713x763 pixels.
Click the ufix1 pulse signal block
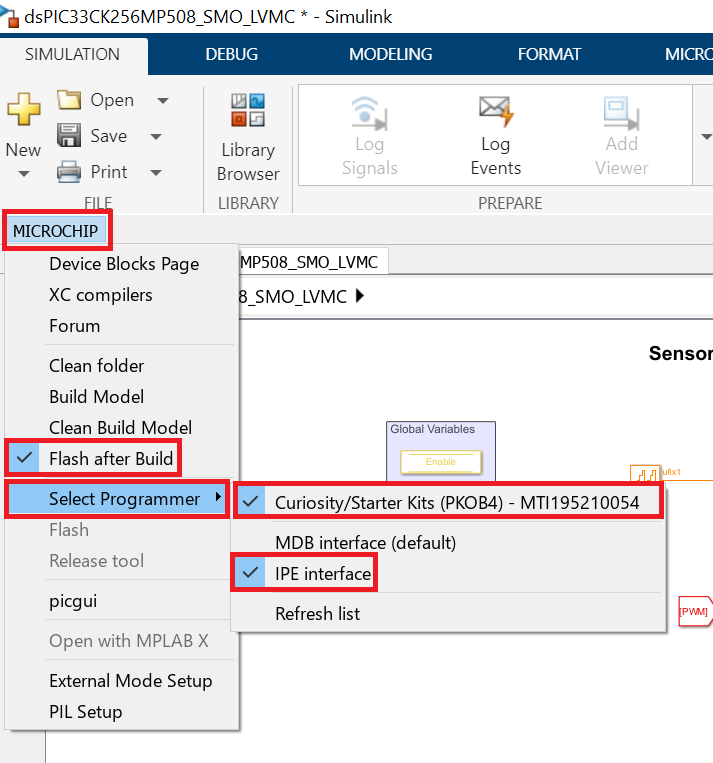[646, 473]
